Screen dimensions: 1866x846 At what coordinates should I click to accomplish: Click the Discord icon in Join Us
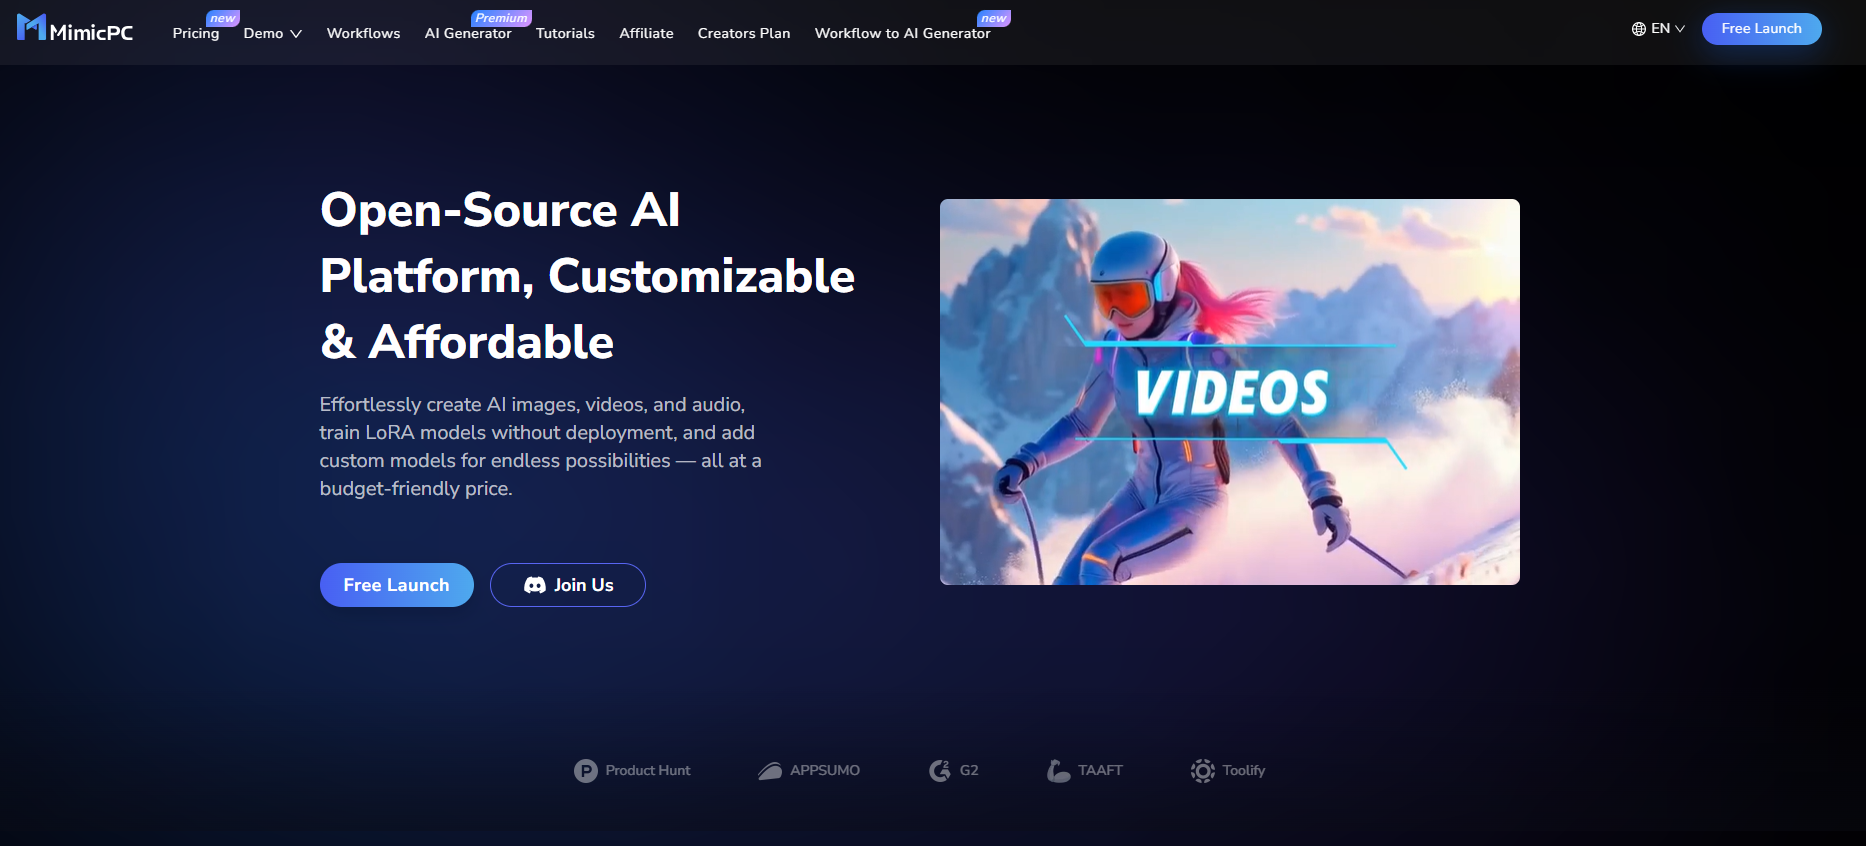click(x=535, y=585)
